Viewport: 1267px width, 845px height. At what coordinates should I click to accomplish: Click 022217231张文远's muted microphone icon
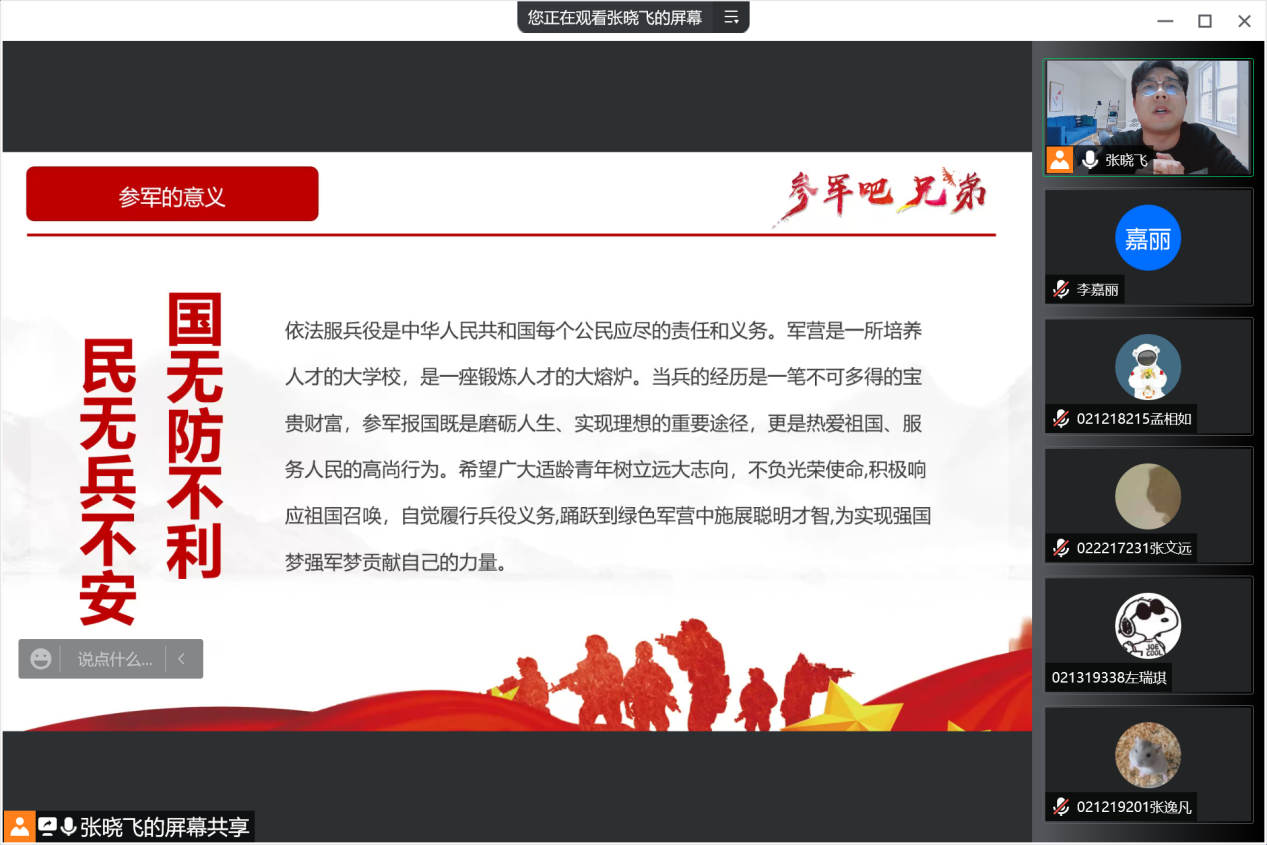[1061, 548]
